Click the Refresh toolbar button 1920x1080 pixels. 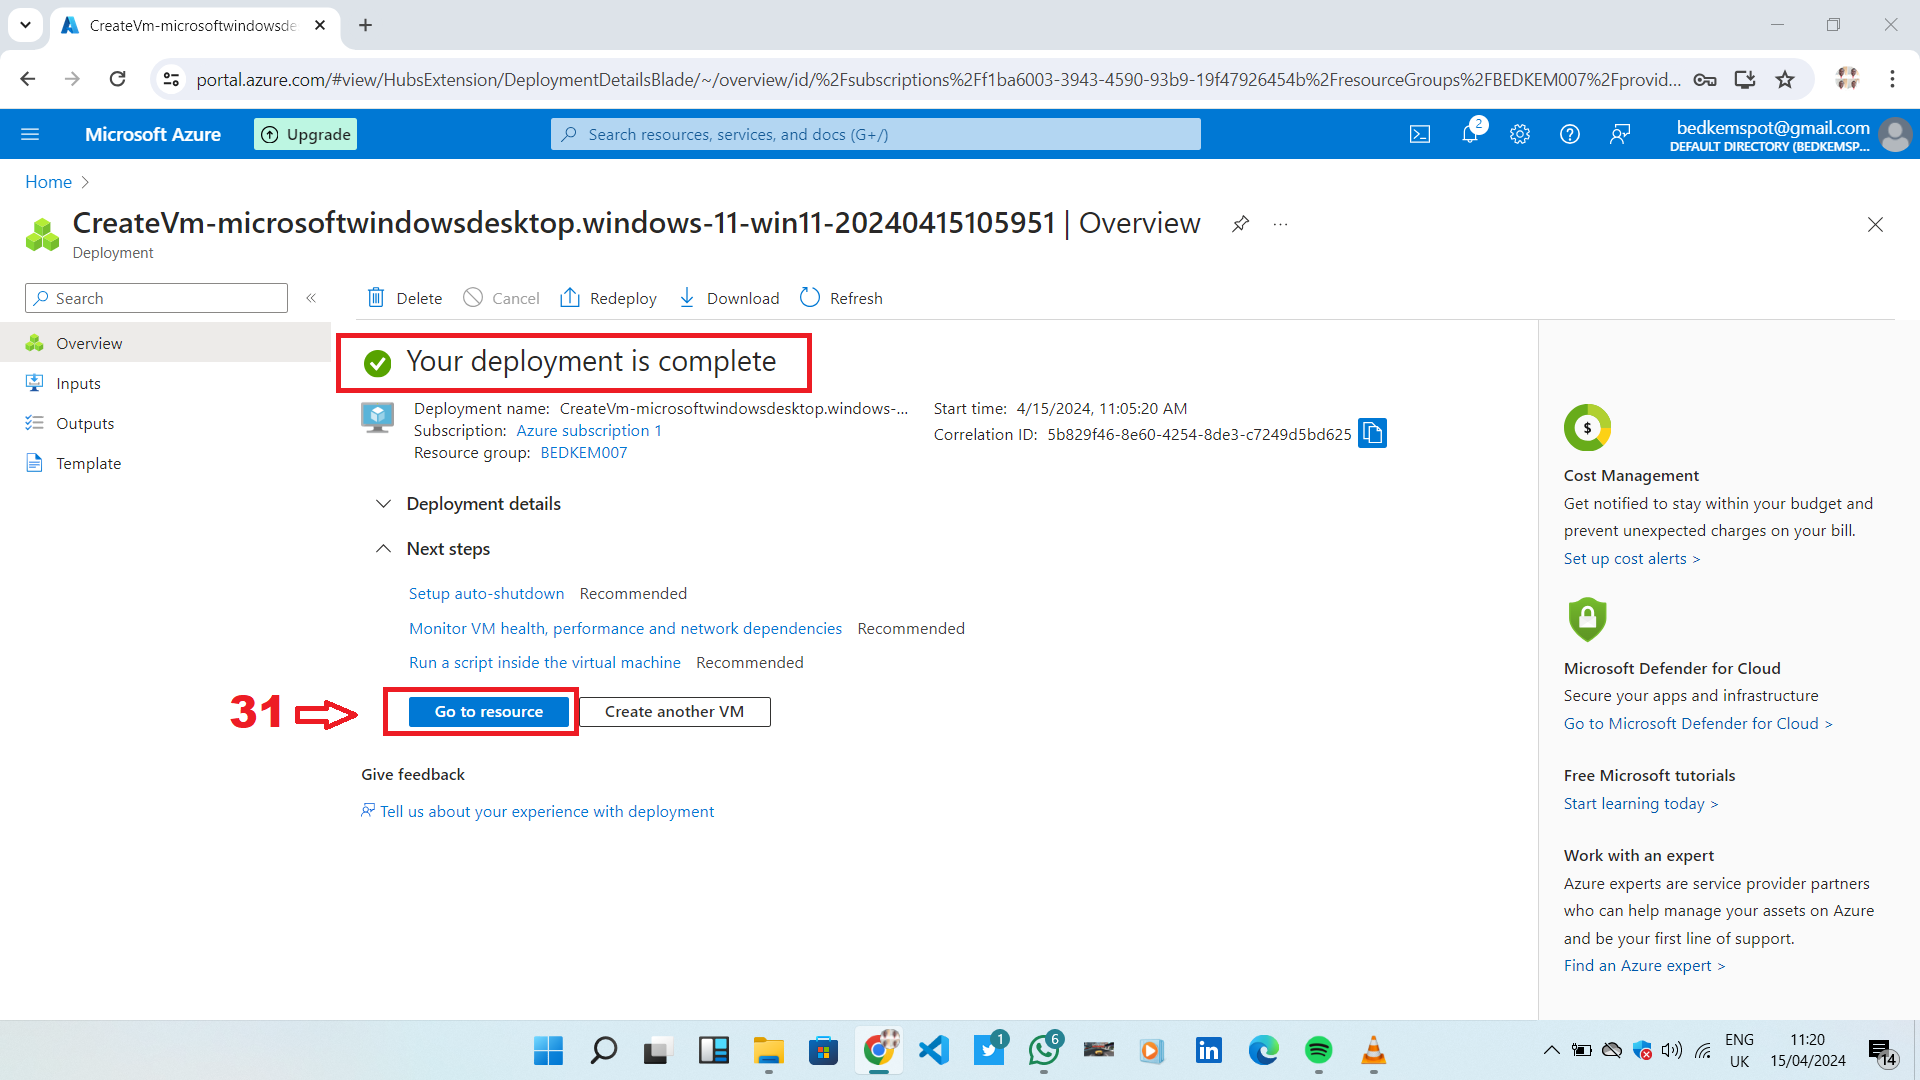[x=841, y=298]
